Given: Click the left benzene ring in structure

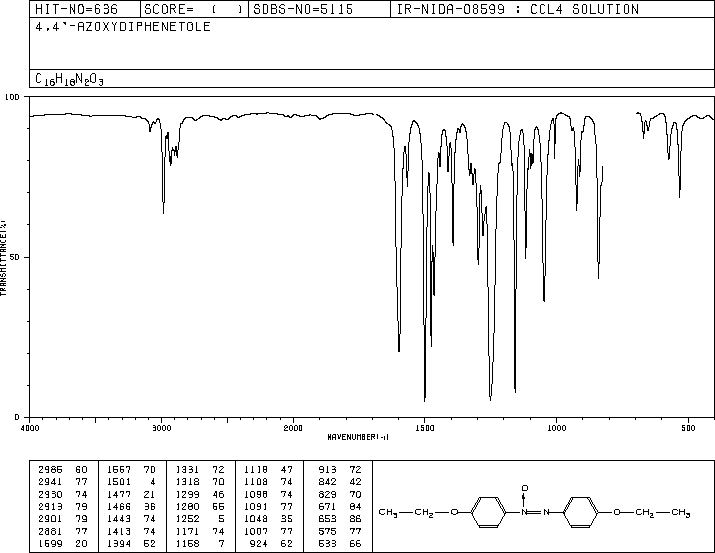Looking at the screenshot, I should pos(488,512).
